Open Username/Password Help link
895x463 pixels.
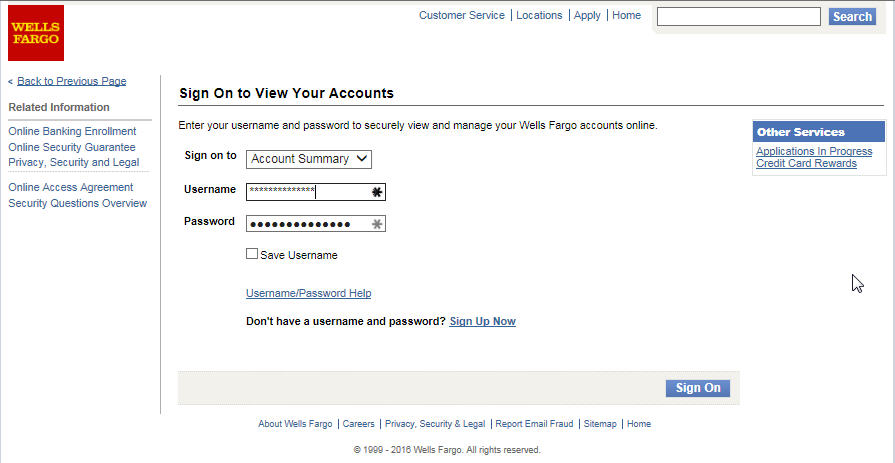308,293
